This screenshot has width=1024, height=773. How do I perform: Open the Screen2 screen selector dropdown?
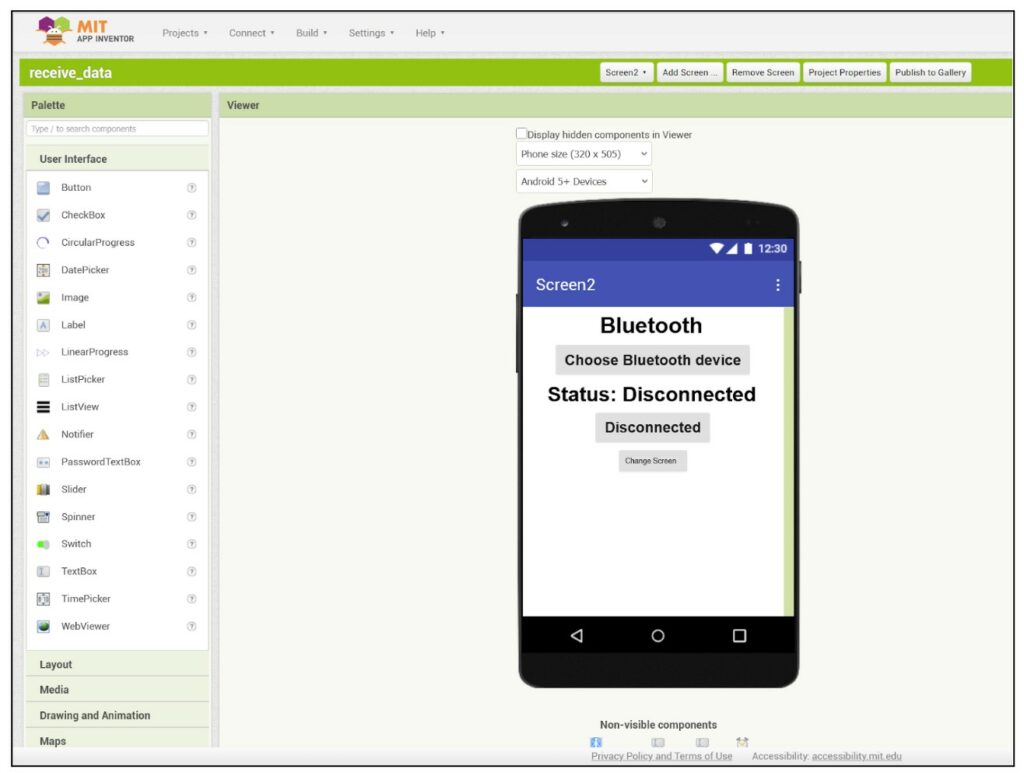click(625, 72)
